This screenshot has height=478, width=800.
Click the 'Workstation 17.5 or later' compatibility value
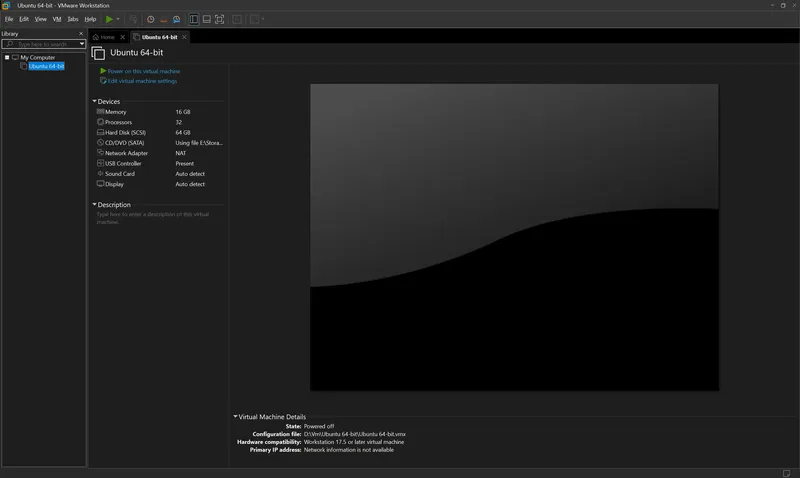(354, 442)
